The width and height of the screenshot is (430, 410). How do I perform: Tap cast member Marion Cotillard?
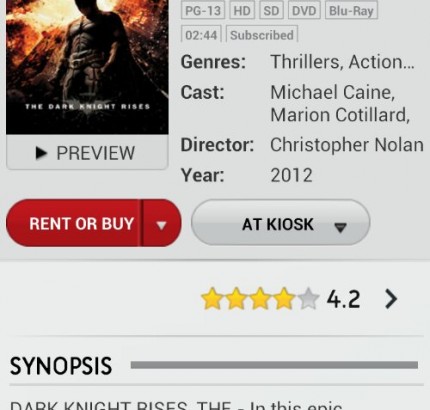[x=340, y=115]
